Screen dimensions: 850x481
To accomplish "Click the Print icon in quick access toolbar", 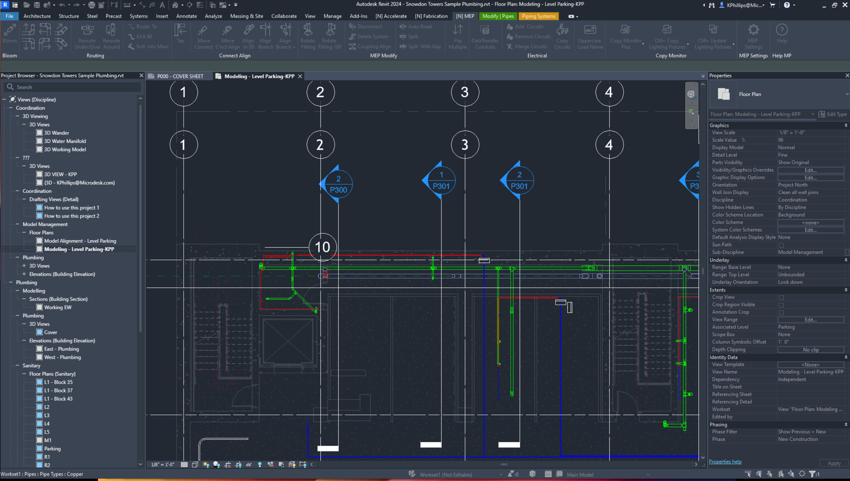I will tap(92, 5).
